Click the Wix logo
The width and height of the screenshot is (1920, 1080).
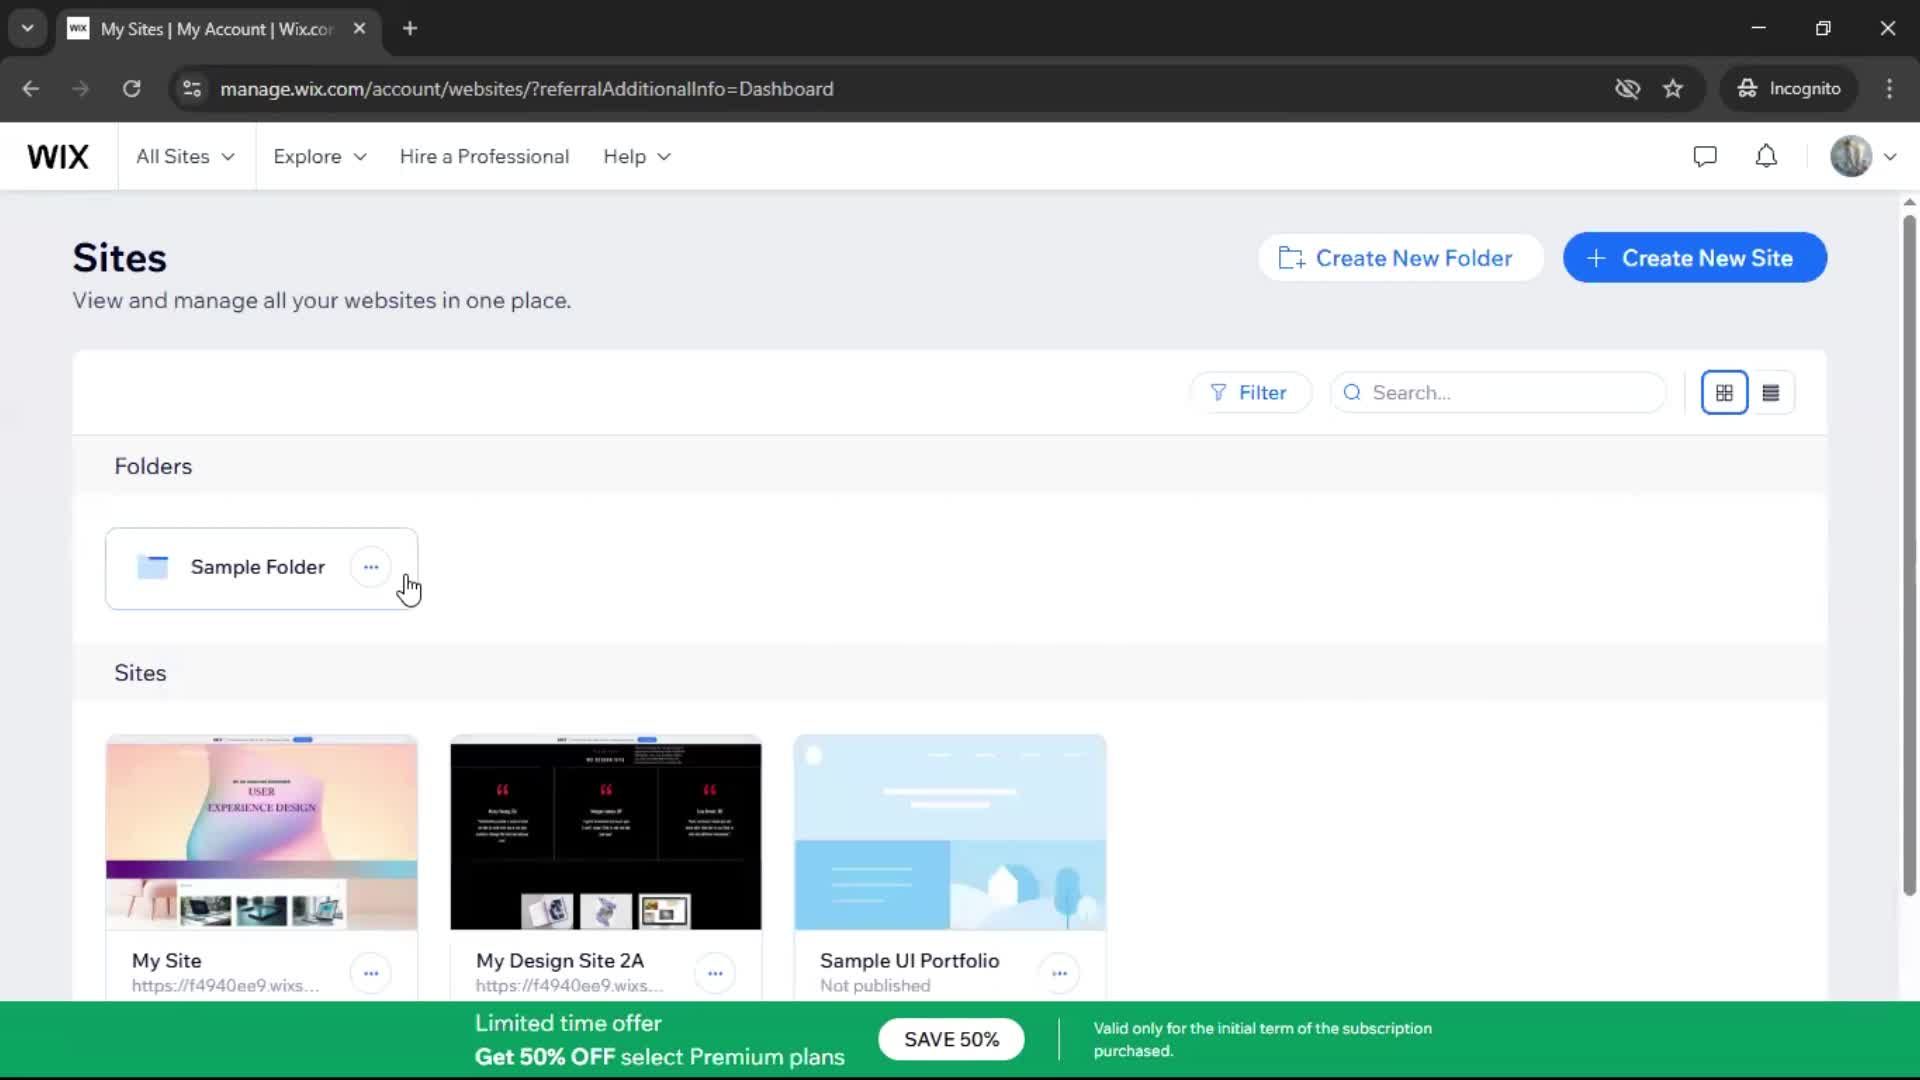pos(58,157)
